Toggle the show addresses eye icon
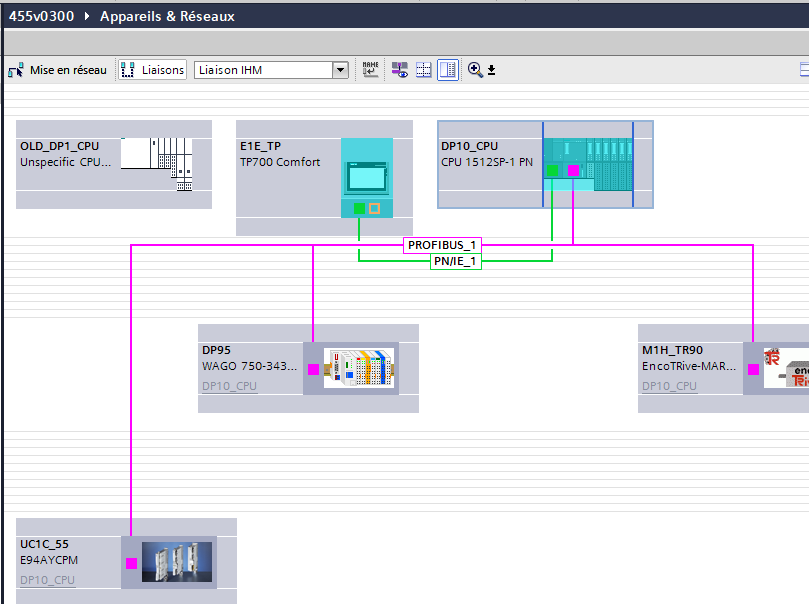Viewport: 809px width, 604px height. point(400,70)
